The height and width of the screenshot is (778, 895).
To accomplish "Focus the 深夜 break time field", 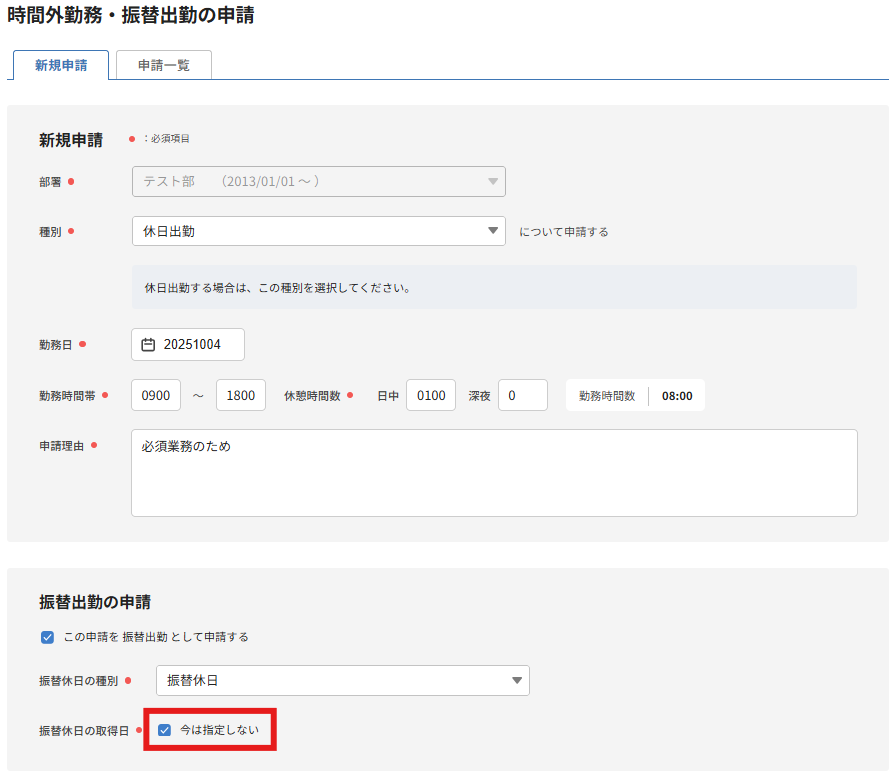I will pyautogui.click(x=522, y=395).
